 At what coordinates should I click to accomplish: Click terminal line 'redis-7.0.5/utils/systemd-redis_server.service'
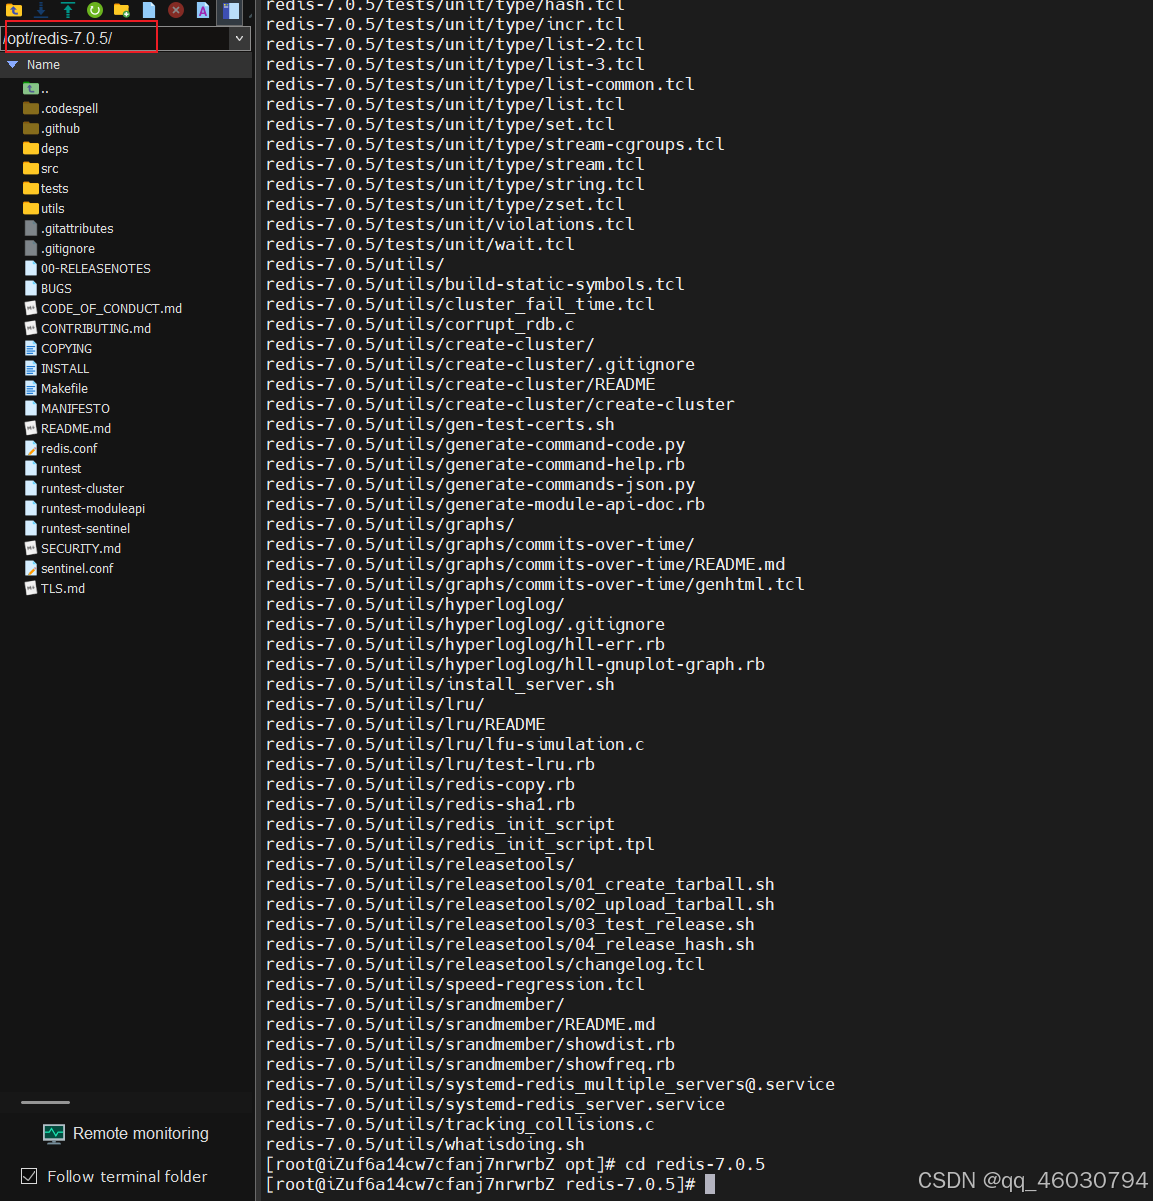495,1104
